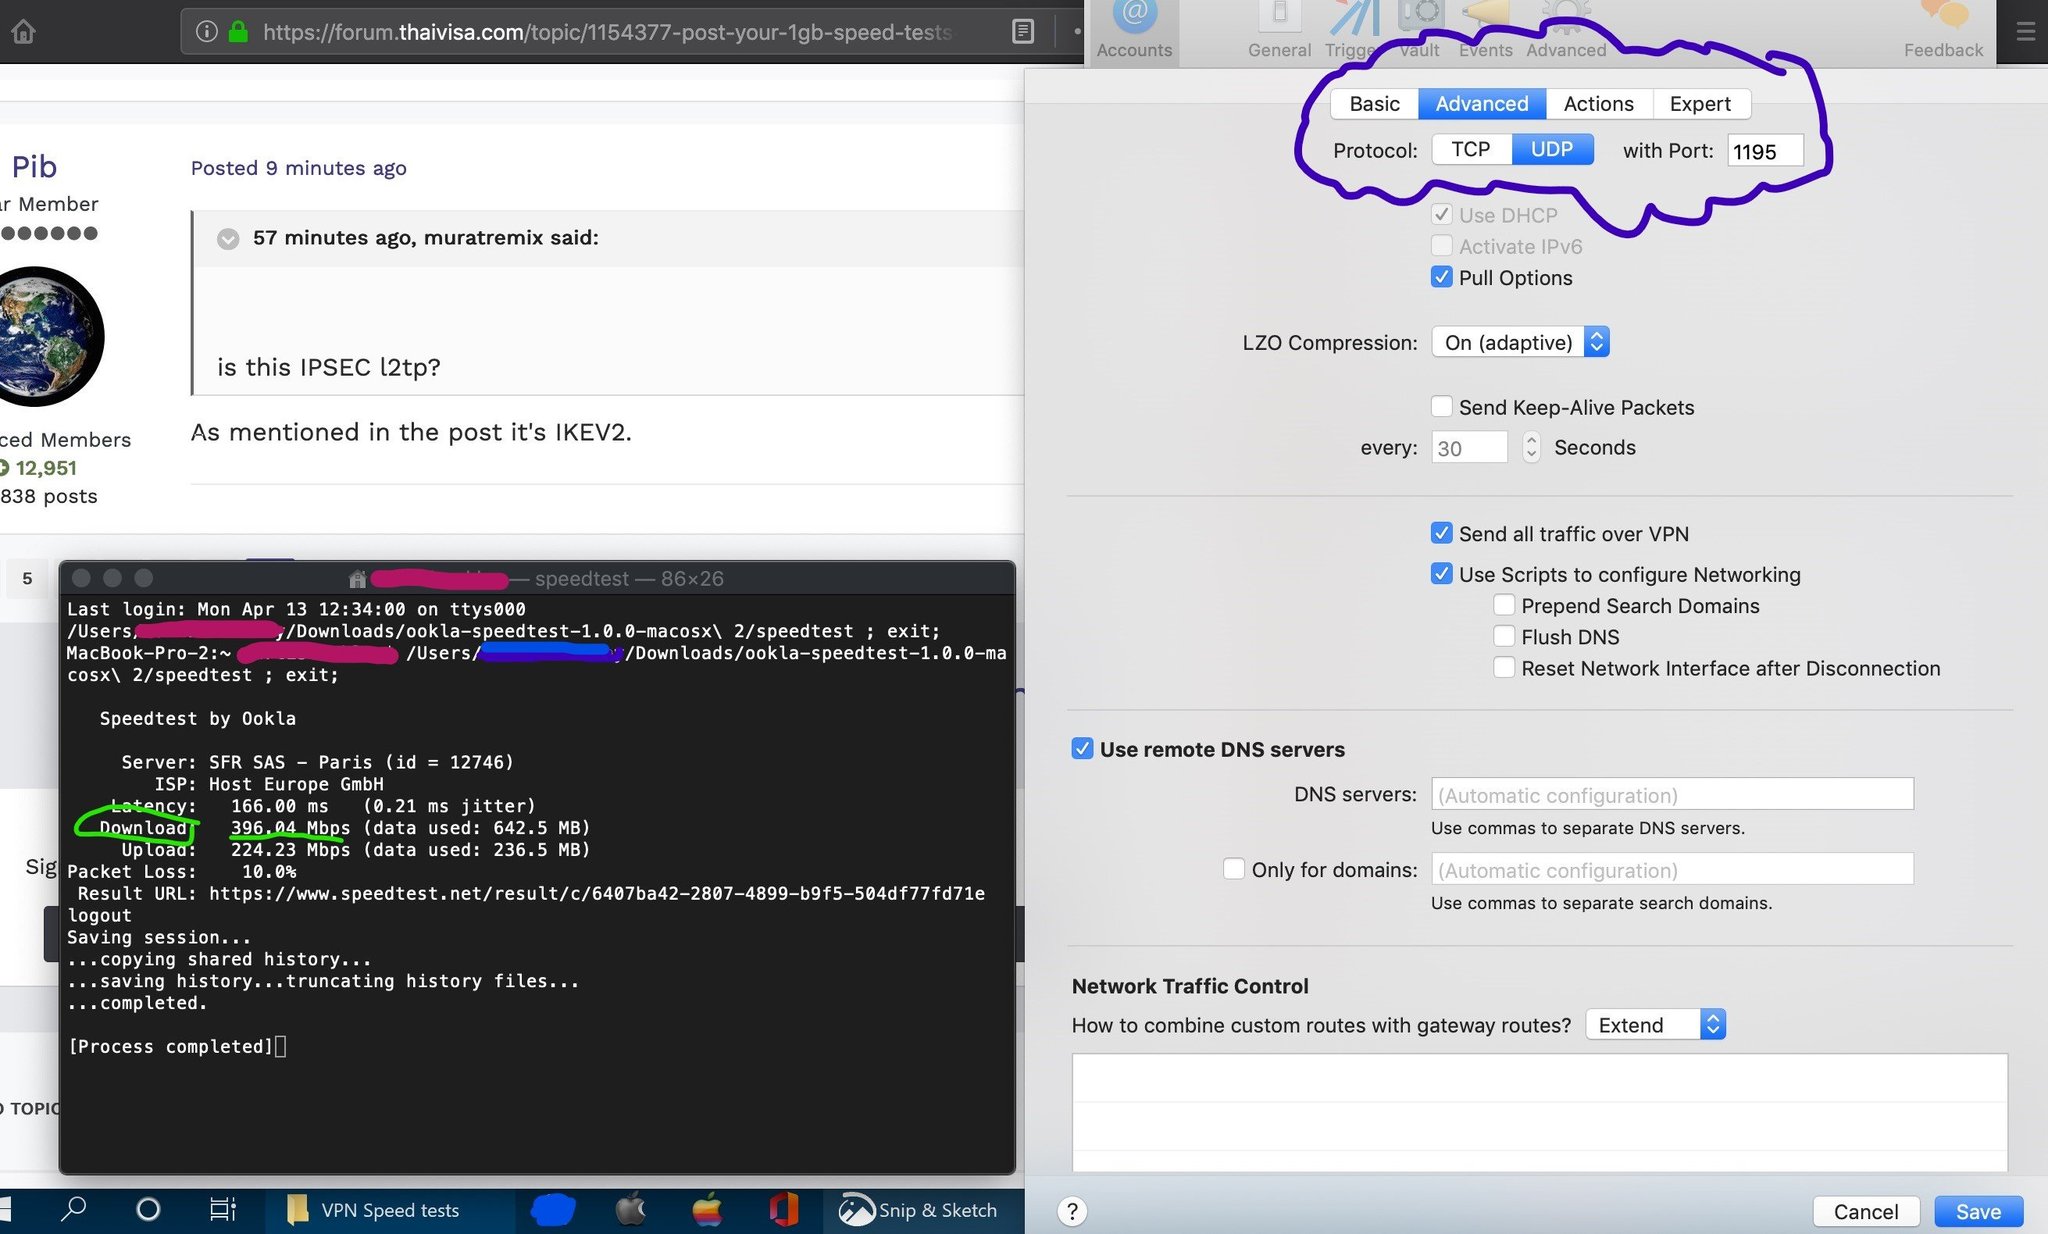Toggle Use Scripts to configure Networking
Screen dimensions: 2048x1234
(x=1441, y=574)
